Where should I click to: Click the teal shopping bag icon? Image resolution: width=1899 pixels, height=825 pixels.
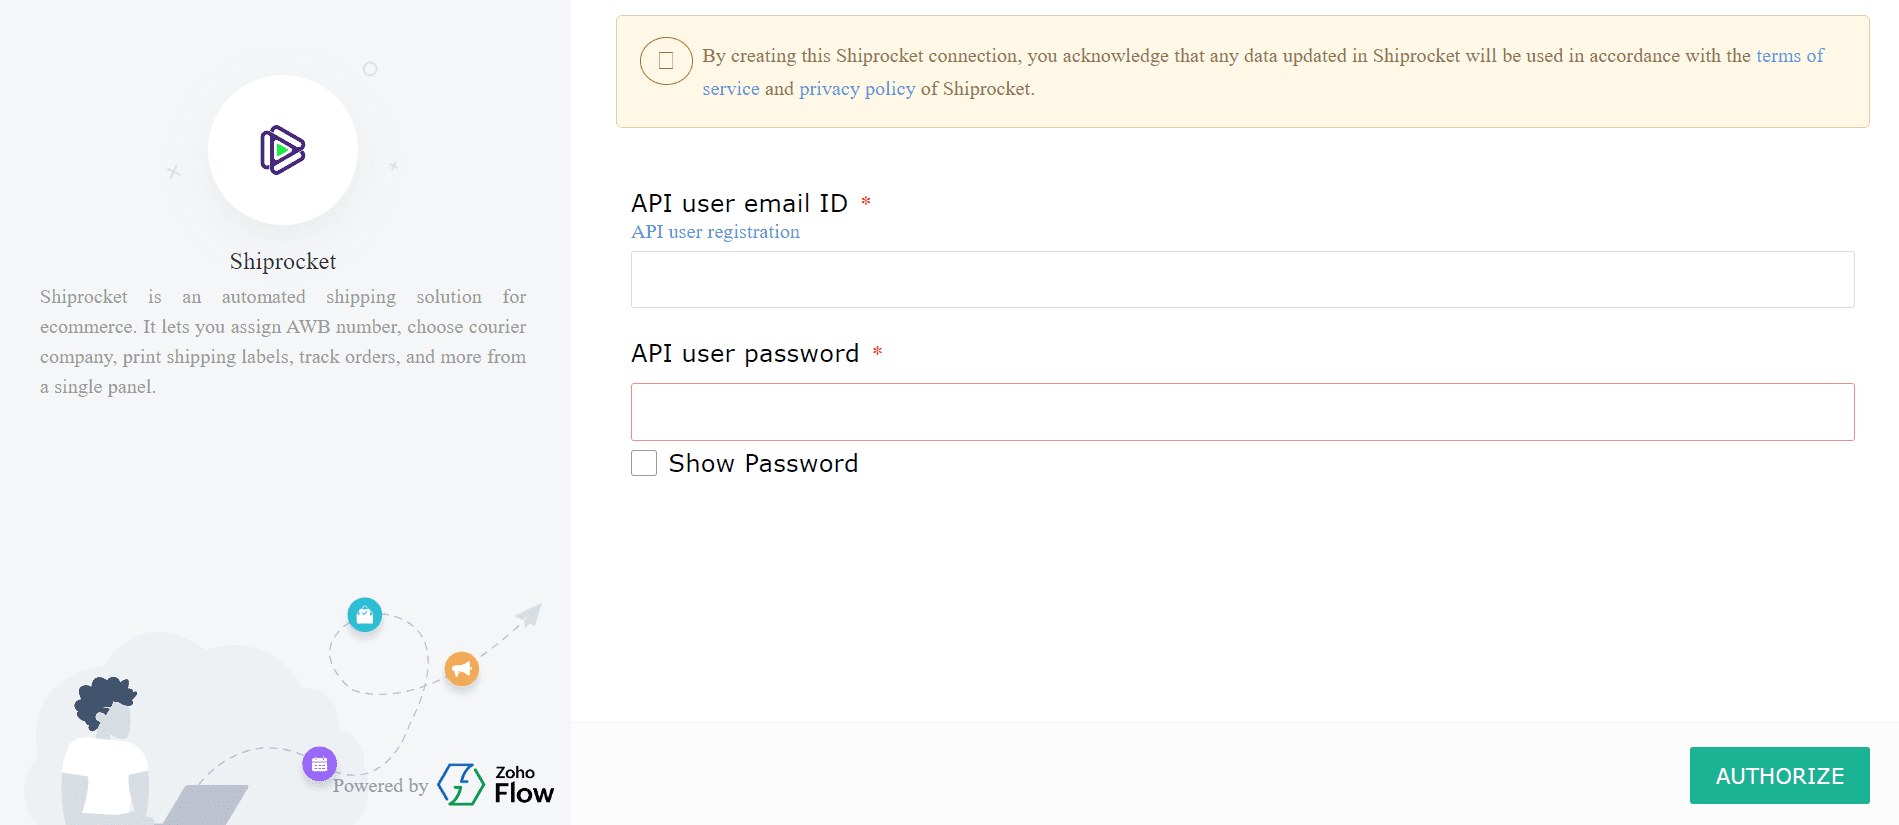(x=365, y=615)
